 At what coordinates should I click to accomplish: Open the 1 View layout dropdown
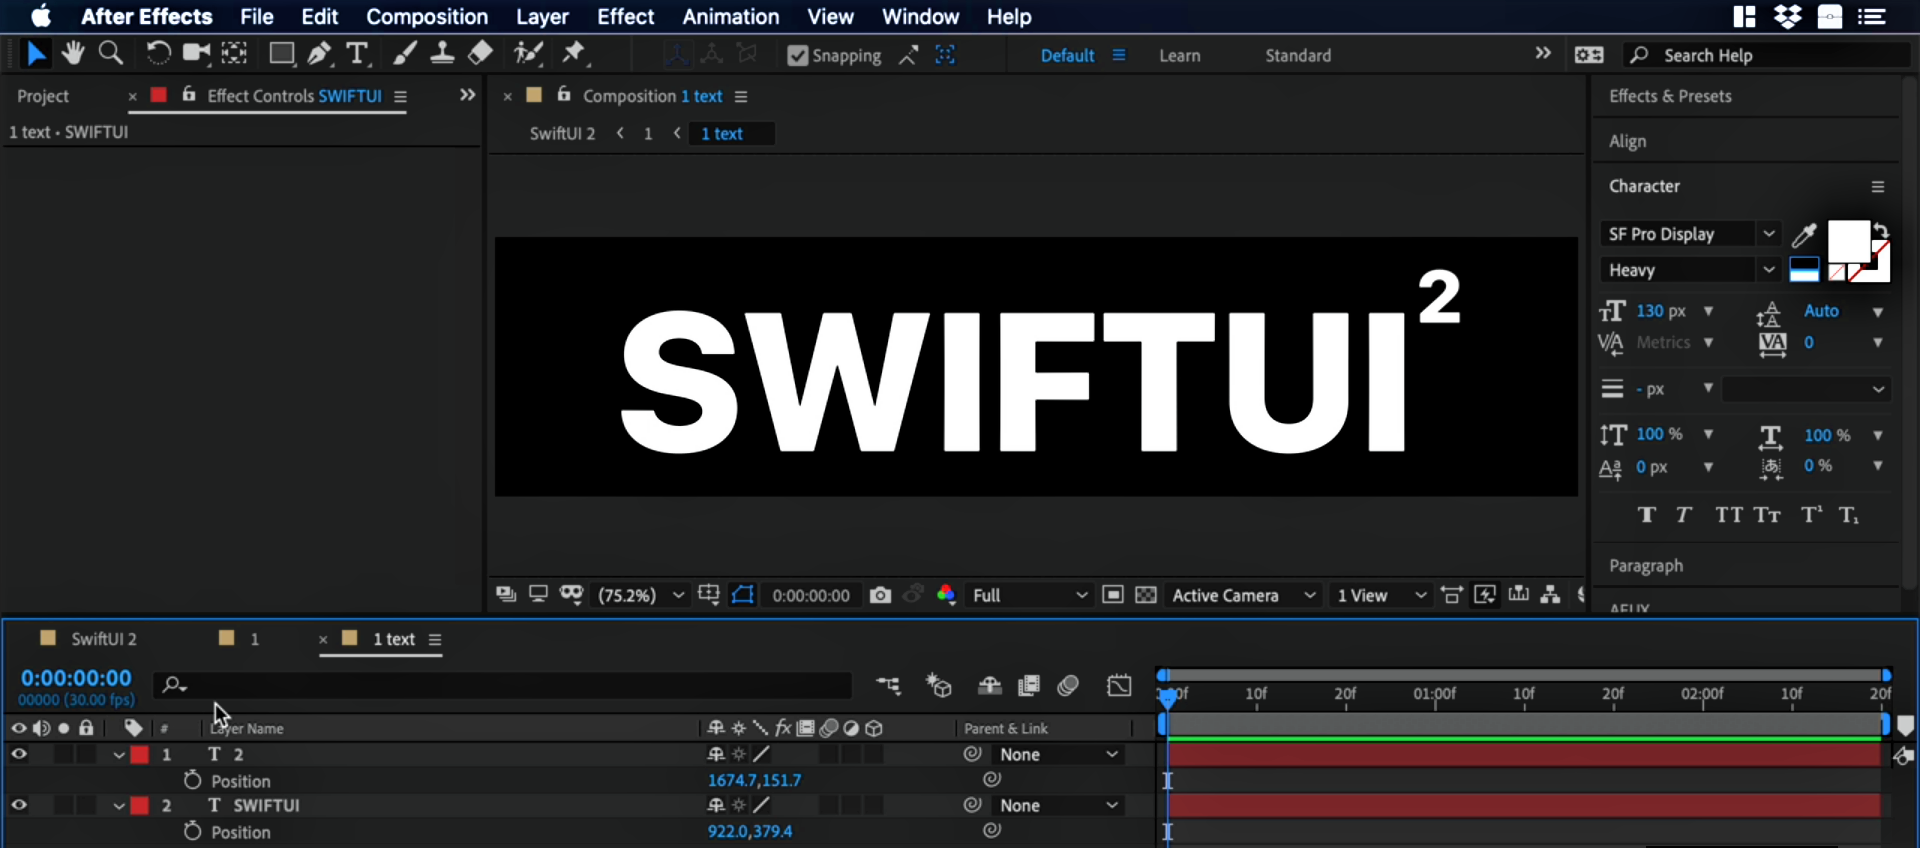point(1381,595)
